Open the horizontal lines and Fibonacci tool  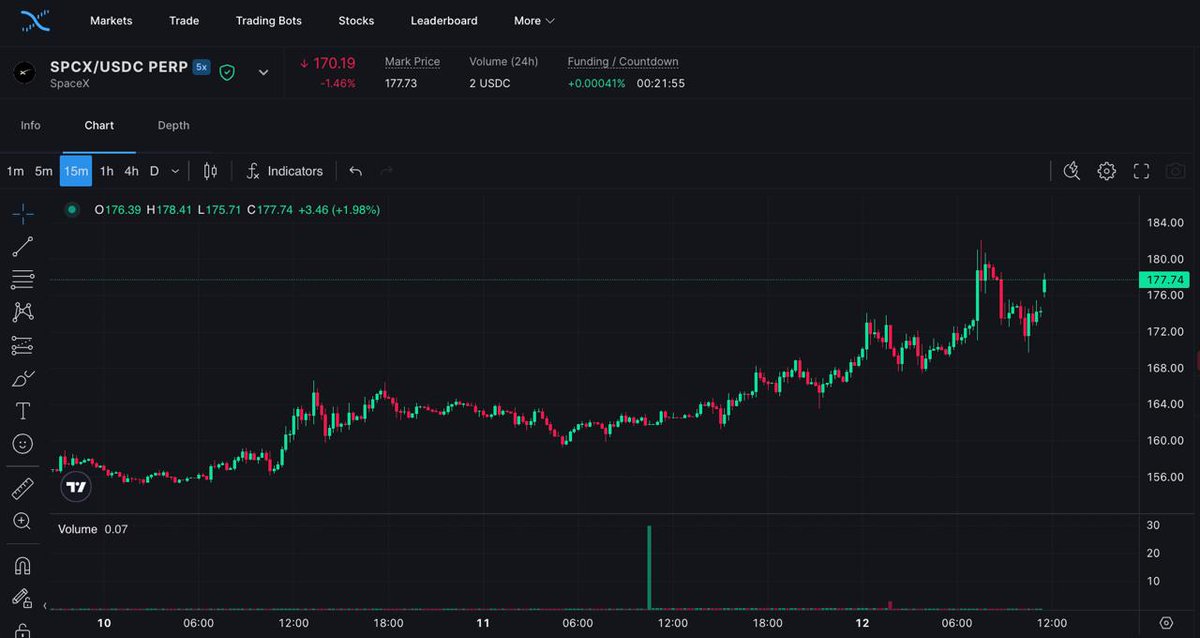coord(22,279)
